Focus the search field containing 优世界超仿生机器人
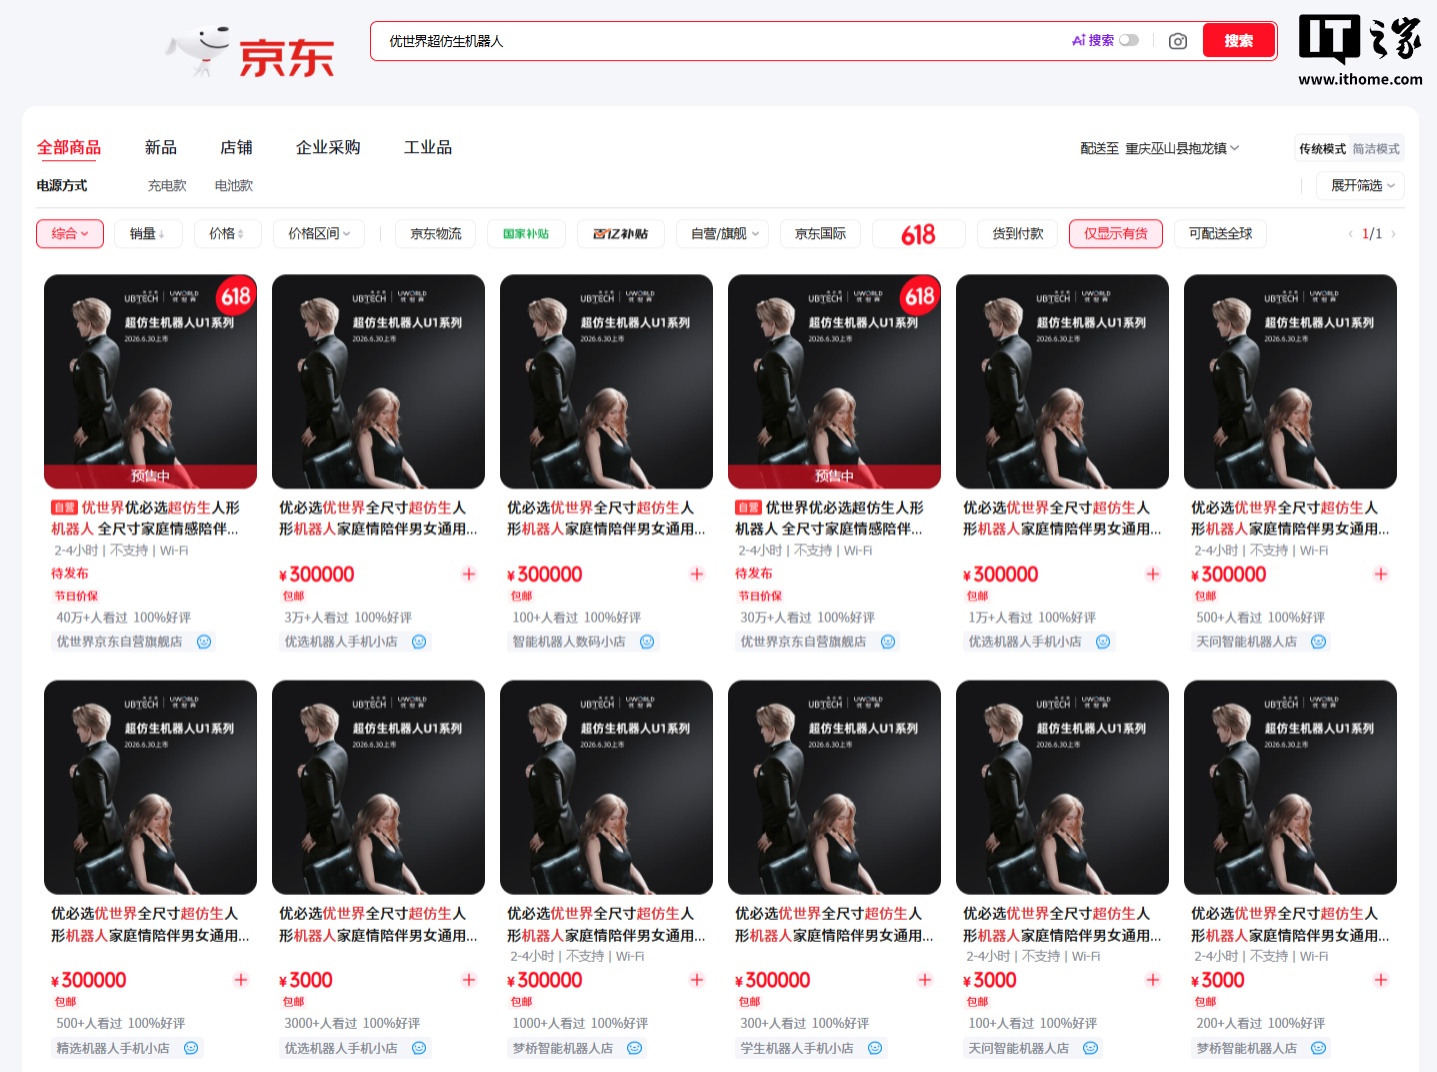 click(x=720, y=41)
